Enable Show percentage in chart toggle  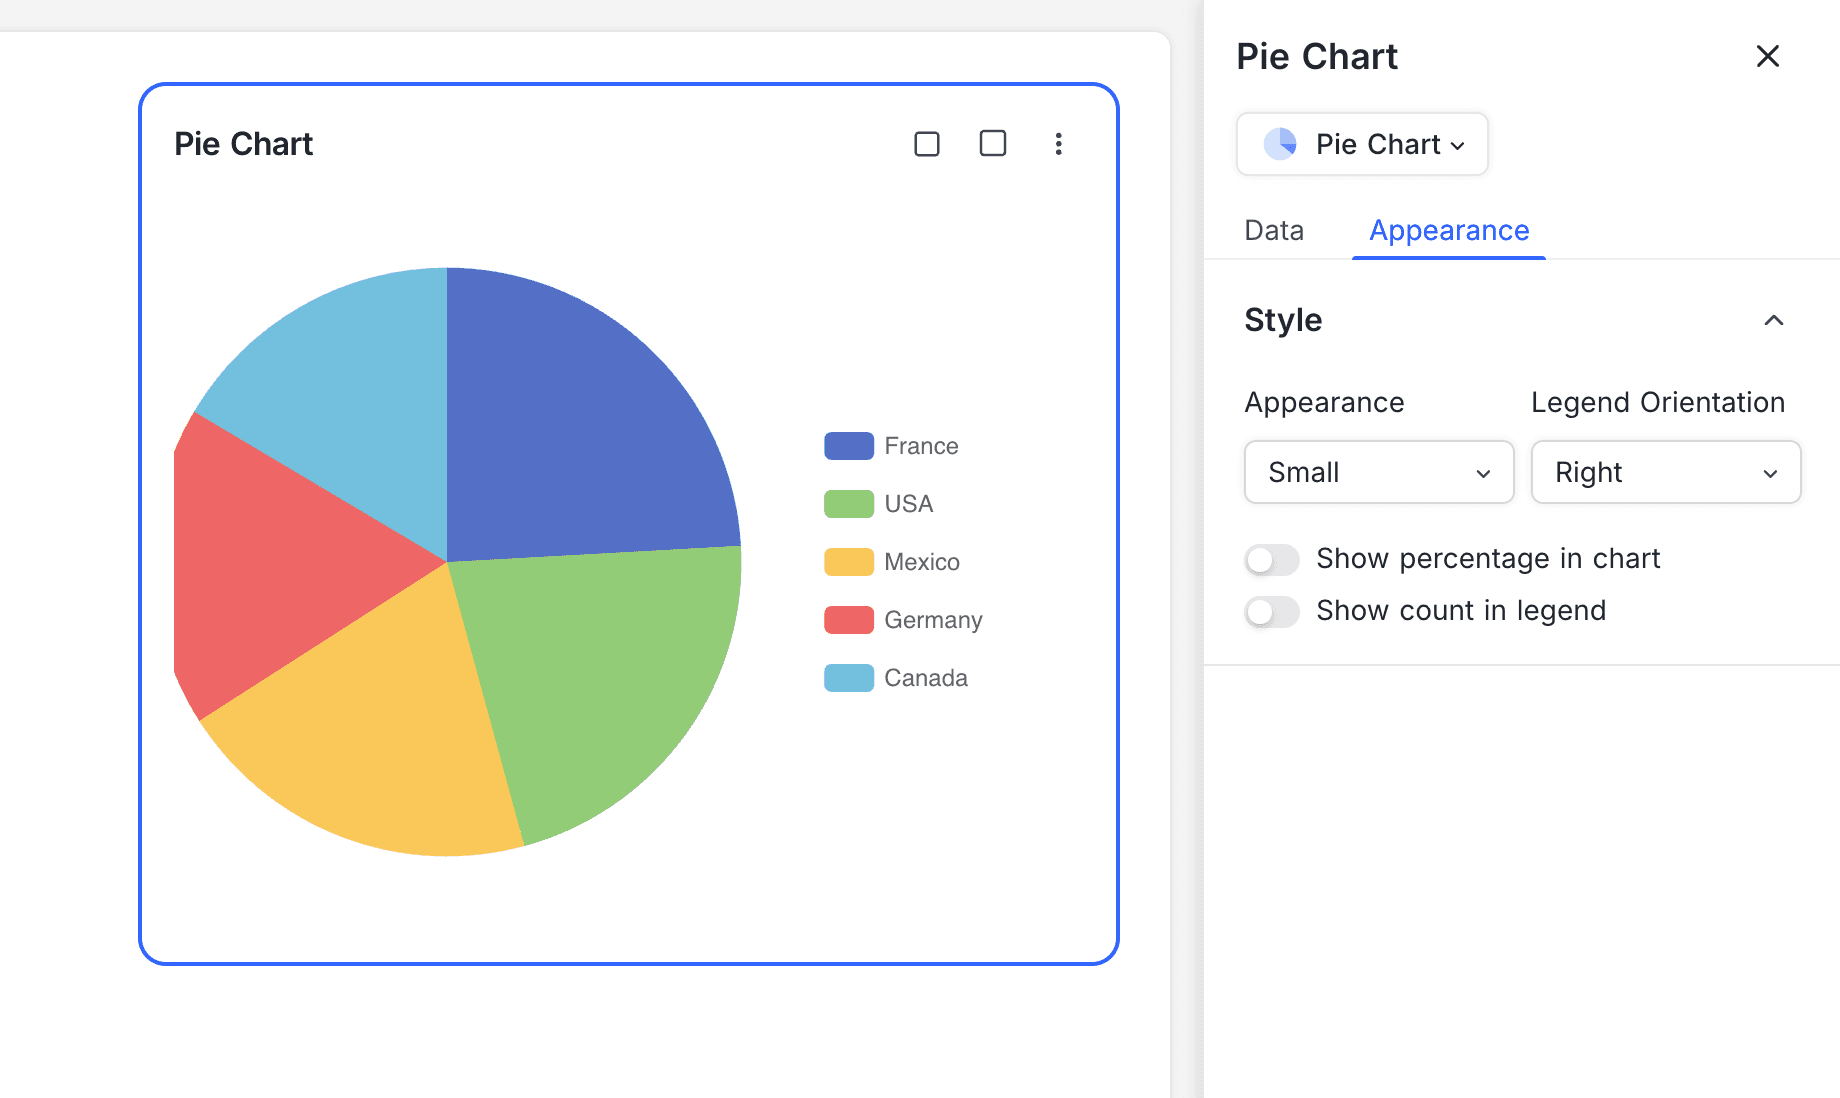1271,560
